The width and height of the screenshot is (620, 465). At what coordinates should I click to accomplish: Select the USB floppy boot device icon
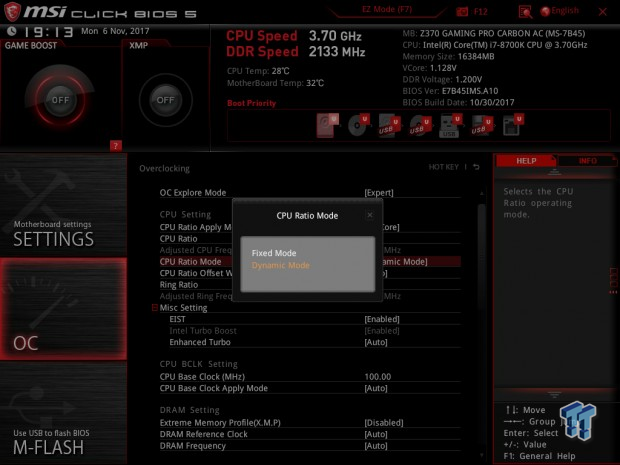click(x=482, y=126)
